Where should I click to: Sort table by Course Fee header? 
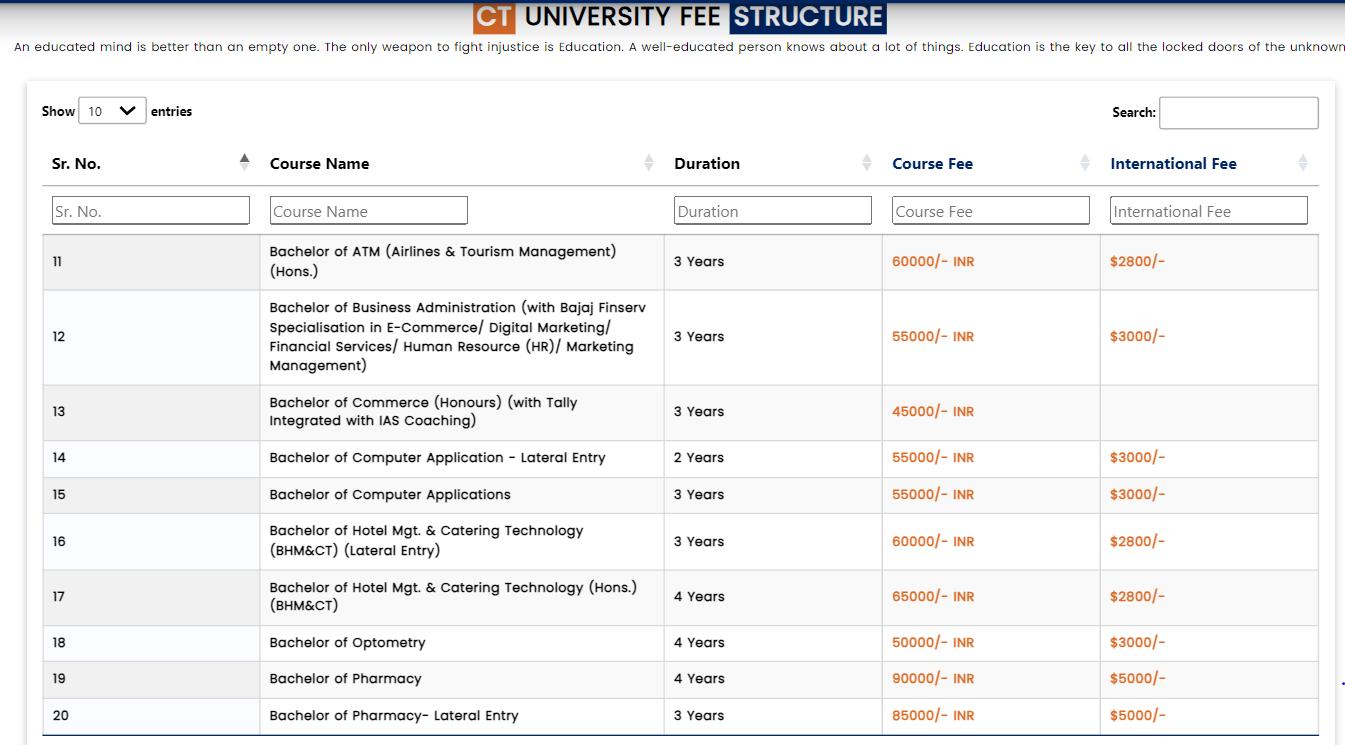(x=991, y=163)
